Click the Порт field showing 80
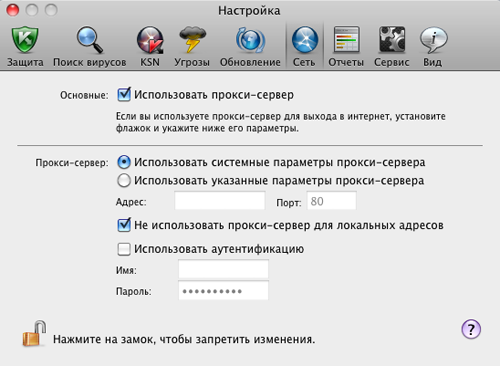Viewport: 500px width, 366px height. (x=332, y=201)
